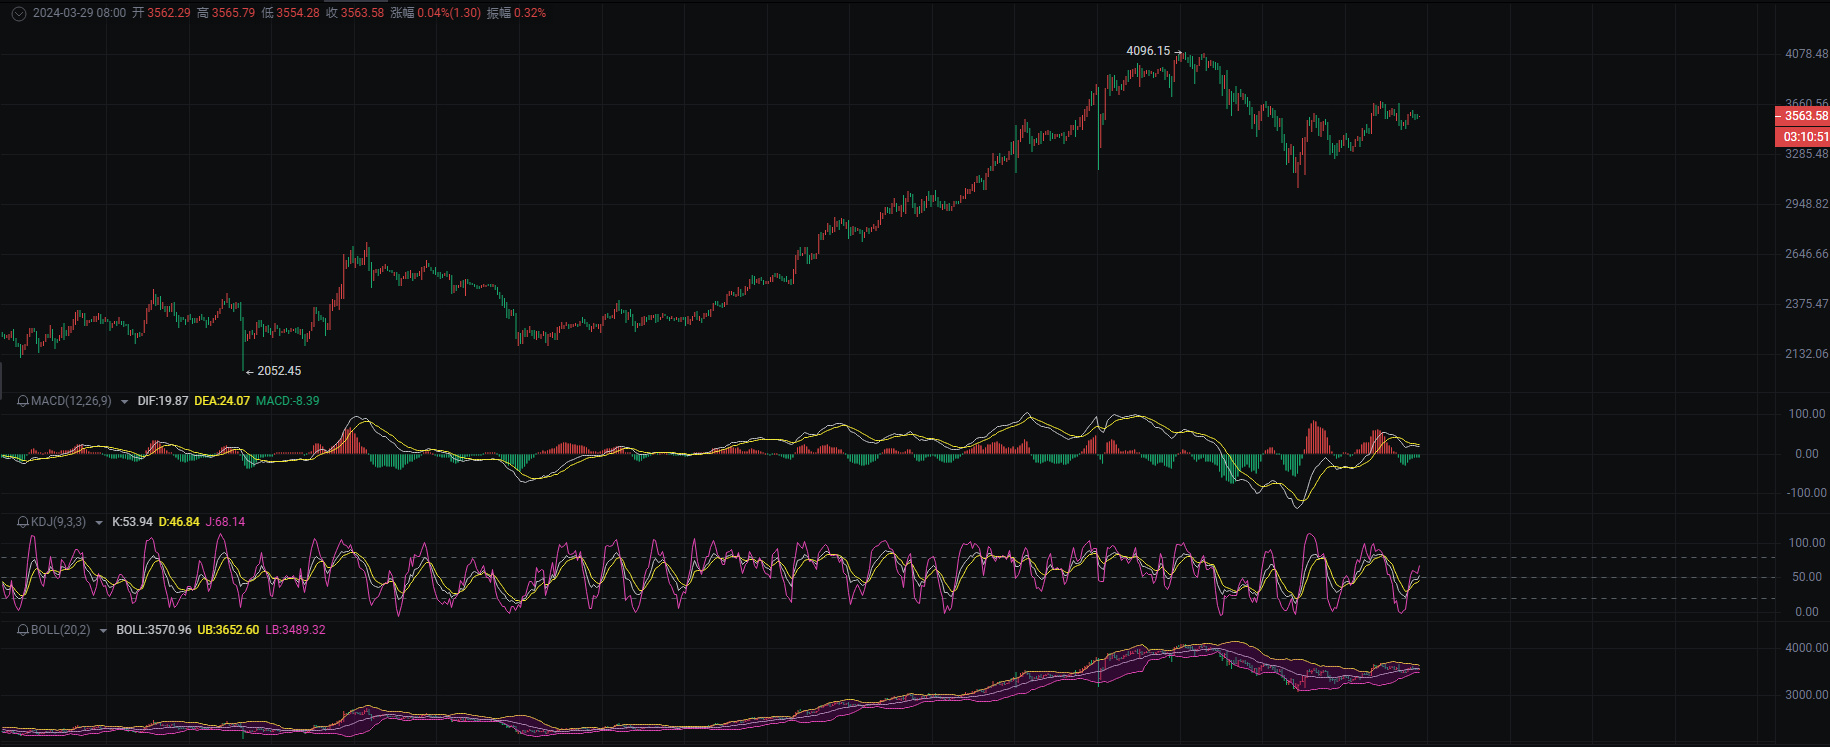The width and height of the screenshot is (1830, 747).
Task: Click the DIF:19.87 value
Action: click(163, 401)
